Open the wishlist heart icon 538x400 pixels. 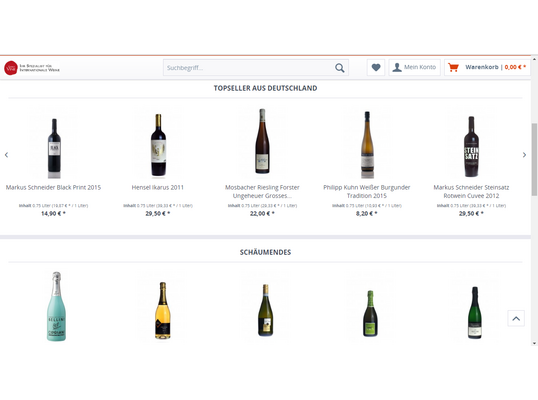click(376, 67)
